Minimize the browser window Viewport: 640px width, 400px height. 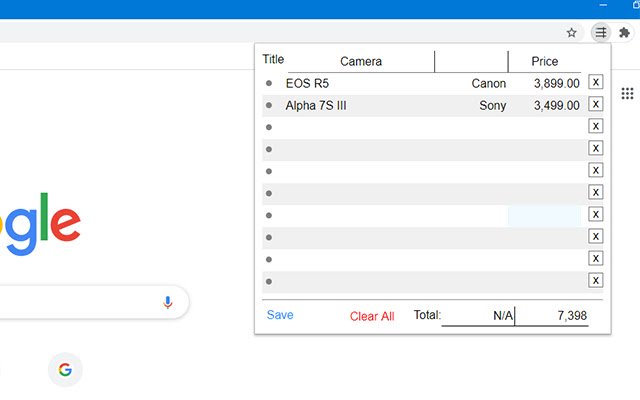(603, 5)
